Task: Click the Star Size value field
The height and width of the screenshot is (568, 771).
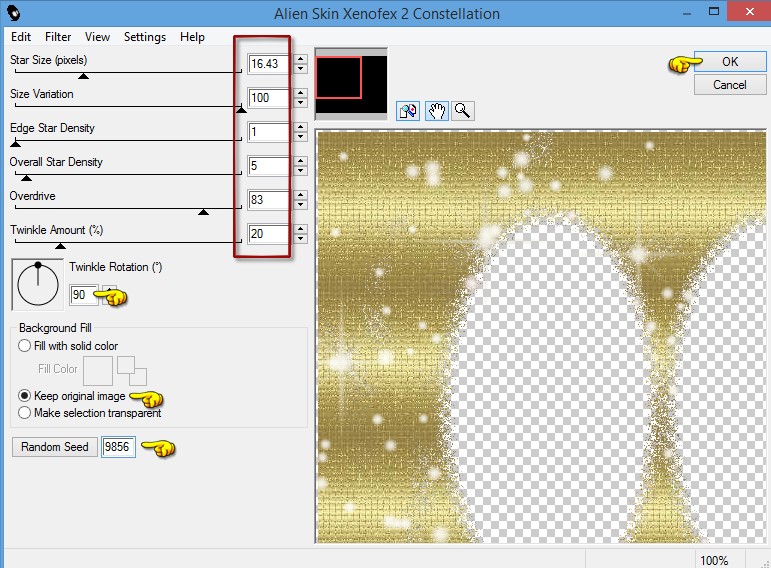Action: point(268,64)
